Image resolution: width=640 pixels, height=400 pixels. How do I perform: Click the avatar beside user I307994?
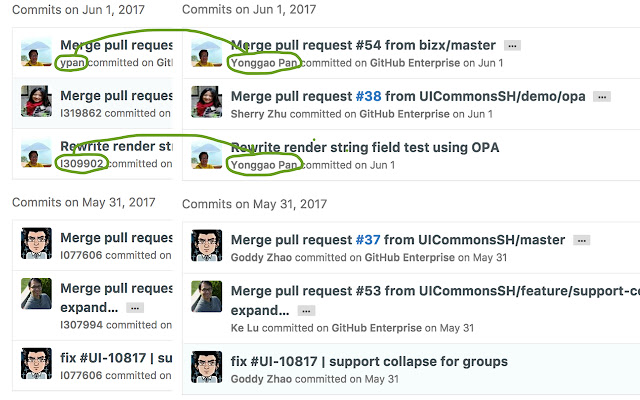(x=36, y=294)
